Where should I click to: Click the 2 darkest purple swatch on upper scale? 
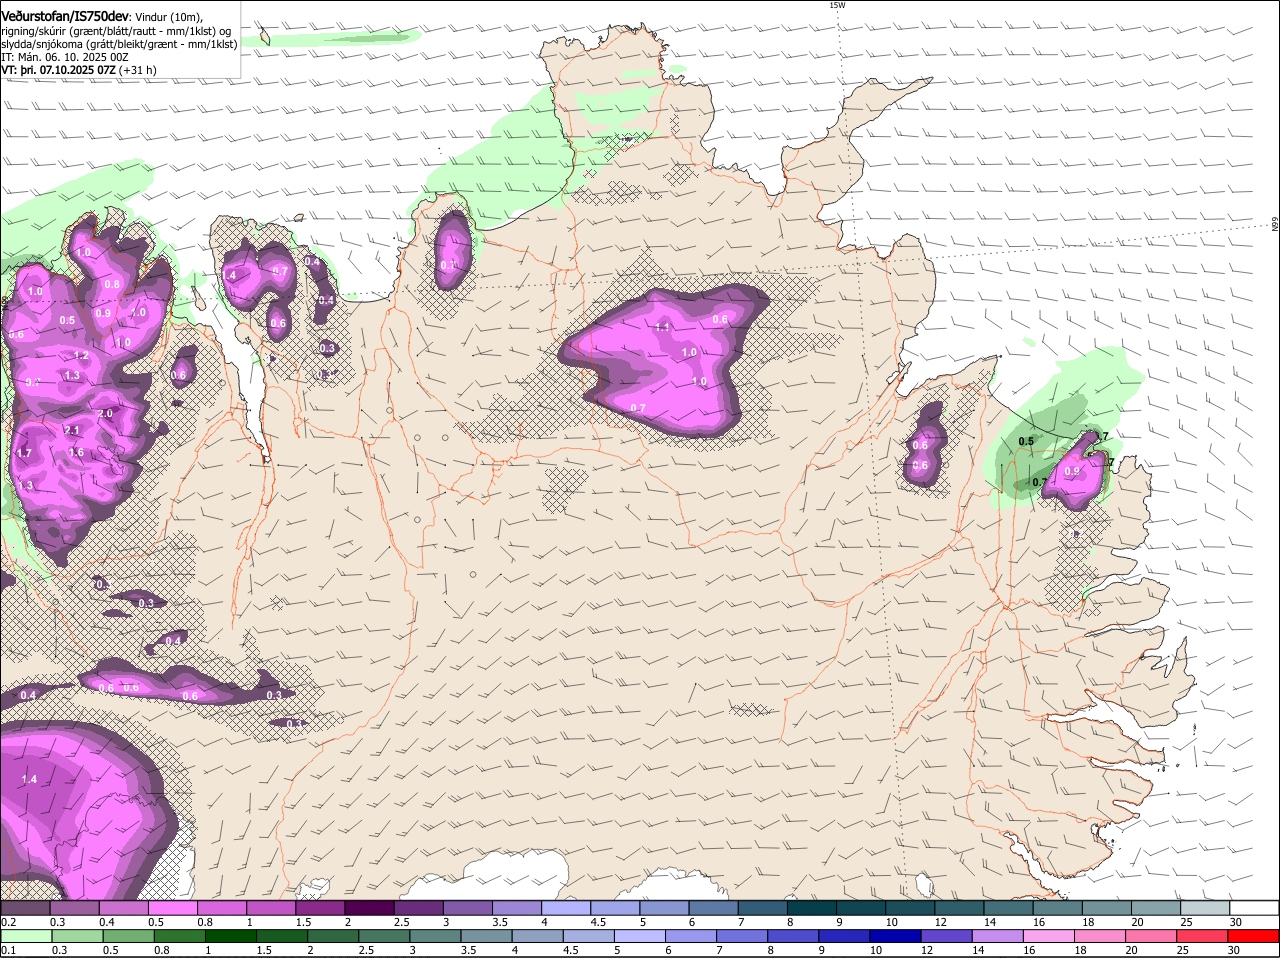click(369, 908)
